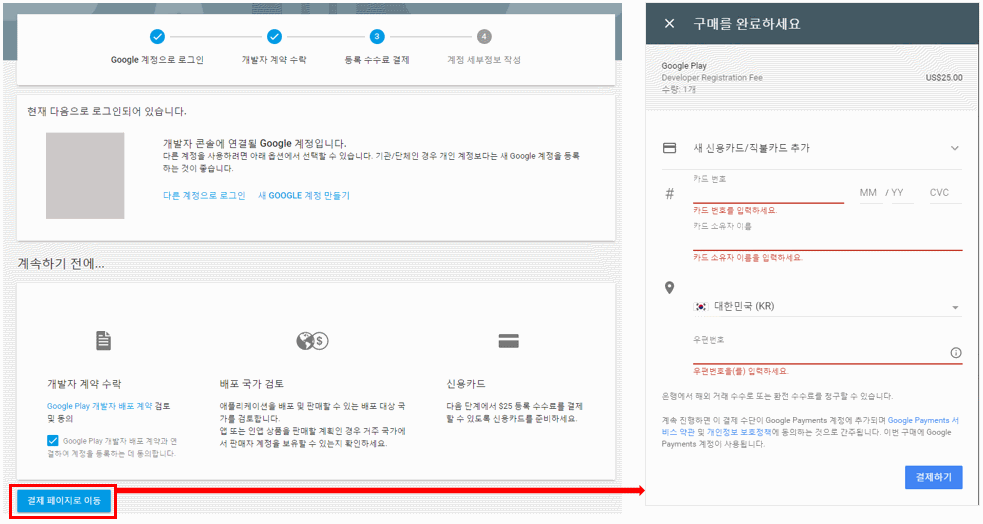Click step 3 circle for 등록 수수료 결제
The width and height of the screenshot is (983, 524).
[x=377, y=37]
